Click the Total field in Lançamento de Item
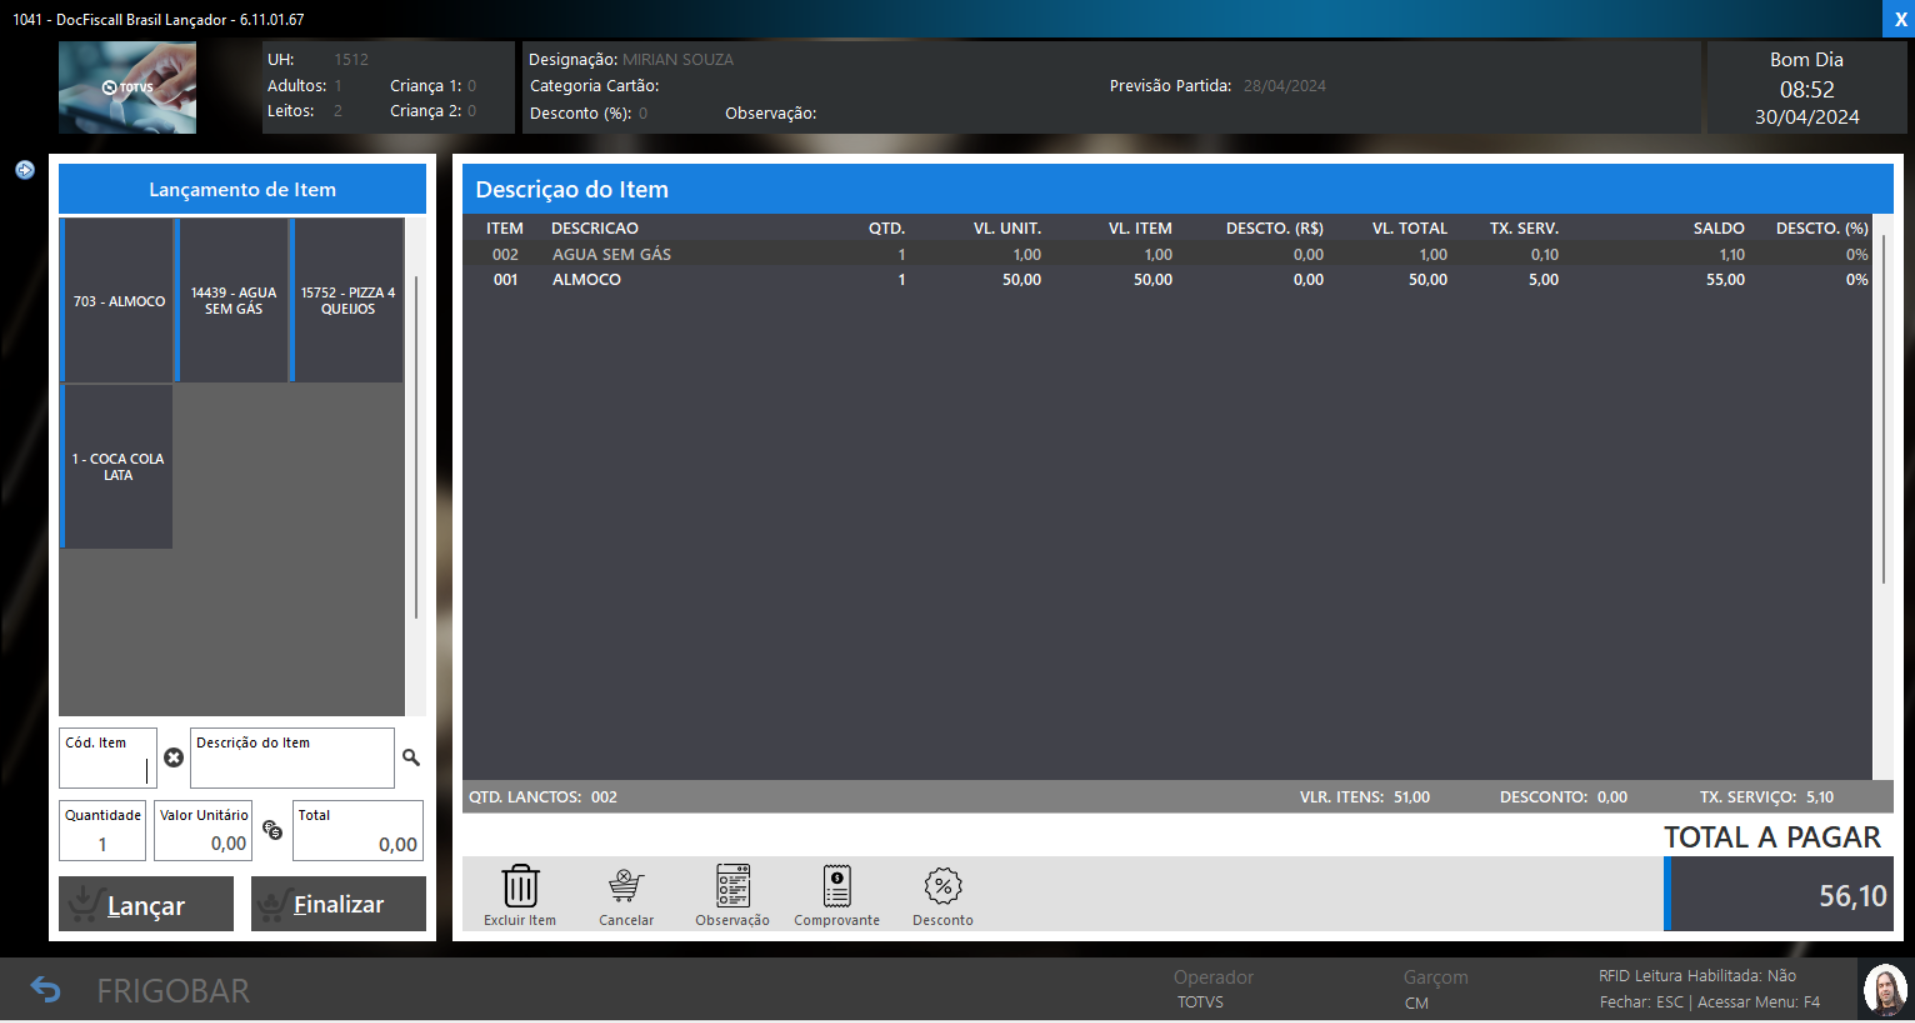Image resolution: width=1915 pixels, height=1023 pixels. [x=358, y=830]
